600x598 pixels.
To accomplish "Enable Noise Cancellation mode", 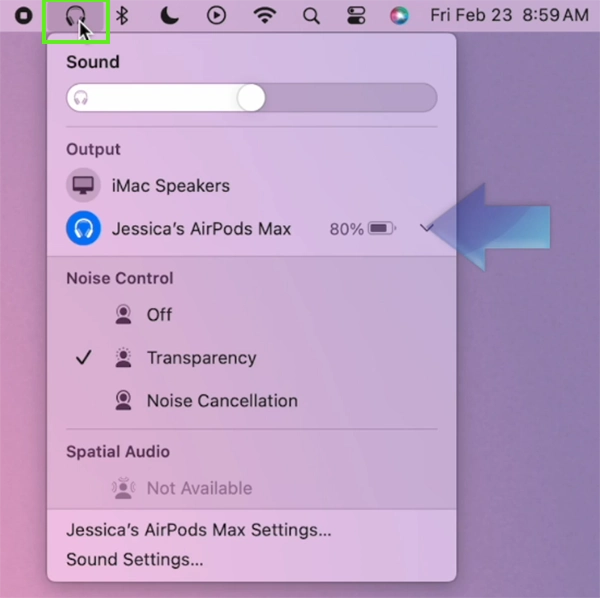I will [252, 401].
